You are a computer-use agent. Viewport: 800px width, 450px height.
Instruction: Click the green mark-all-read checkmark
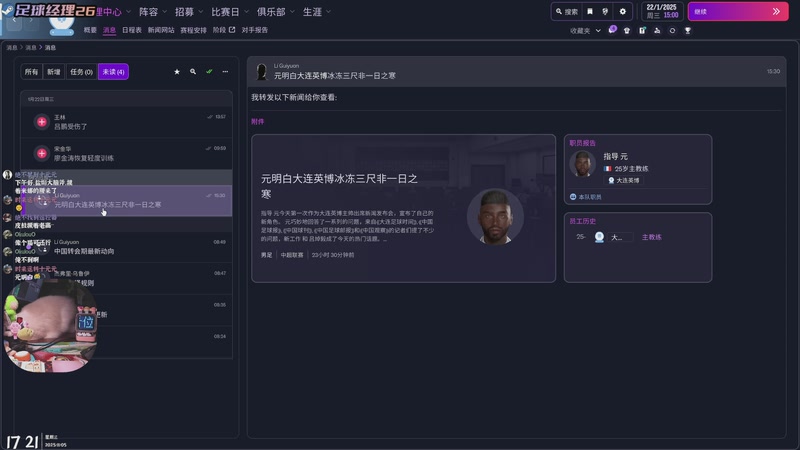point(209,72)
